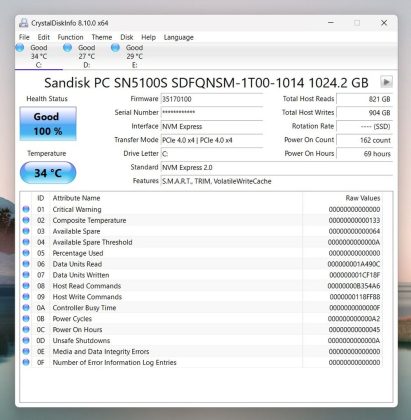This screenshot has width=411, height=420.
Task: Open the Help menu
Action: (148, 37)
